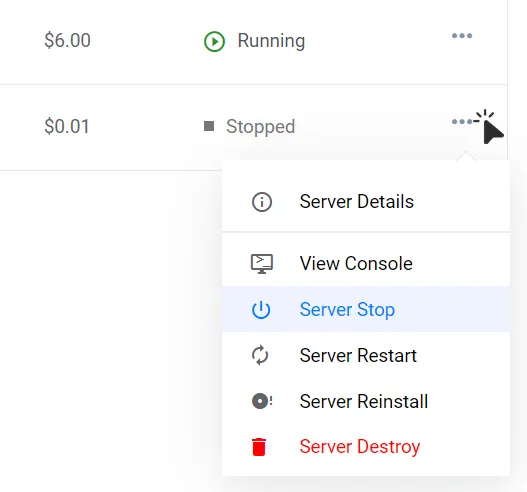The image size is (527, 492).
Task: Pick Server Reinstall from the menu
Action: point(366,401)
